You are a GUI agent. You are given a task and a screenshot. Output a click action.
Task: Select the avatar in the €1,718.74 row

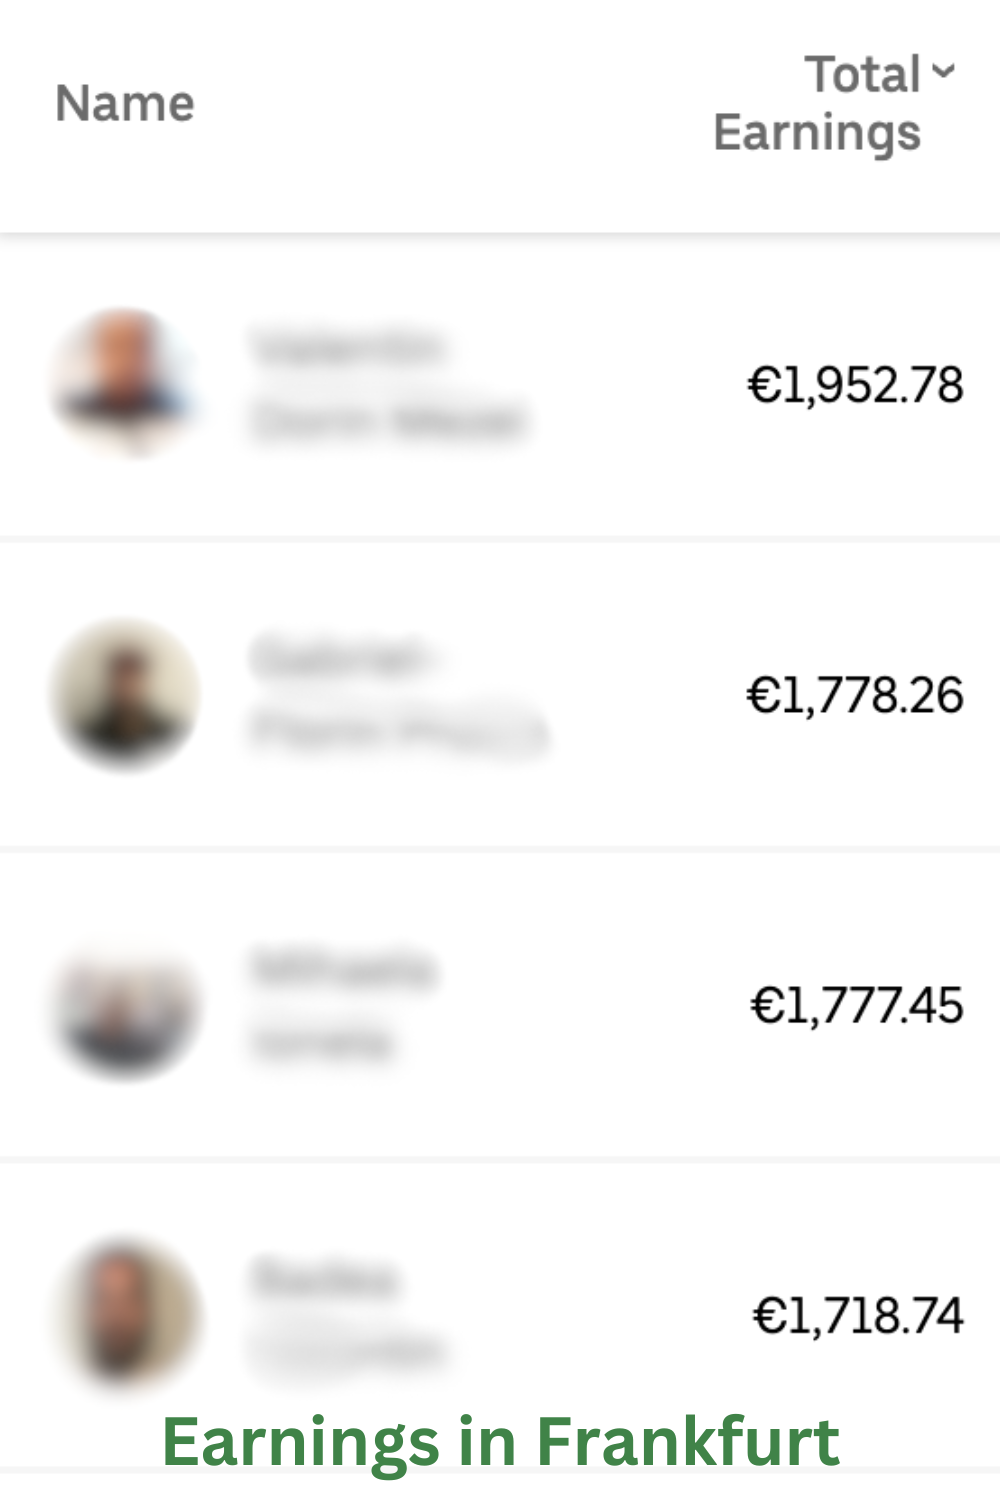pyautogui.click(x=125, y=1314)
